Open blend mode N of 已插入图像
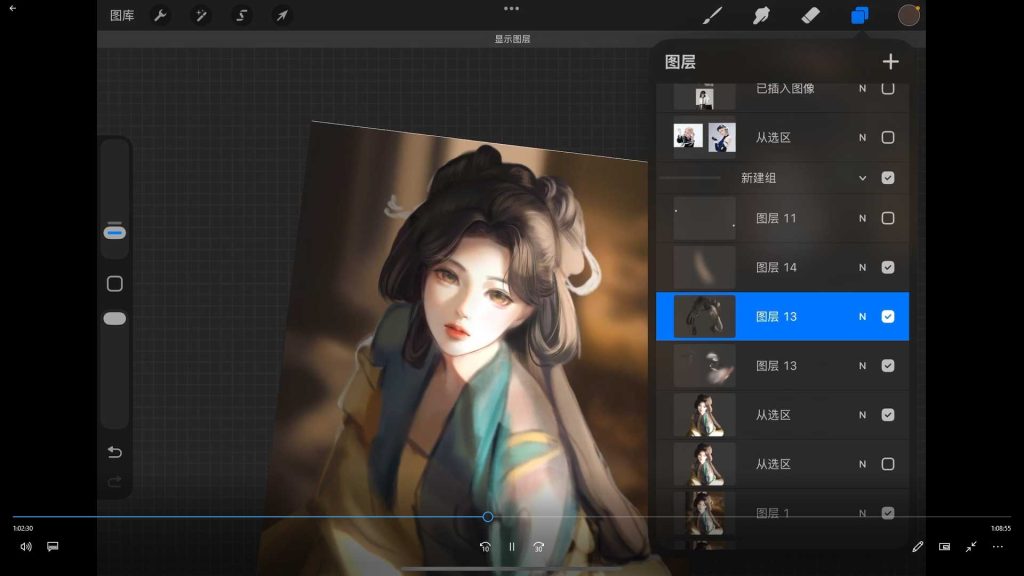Image resolution: width=1024 pixels, height=576 pixels. click(863, 88)
